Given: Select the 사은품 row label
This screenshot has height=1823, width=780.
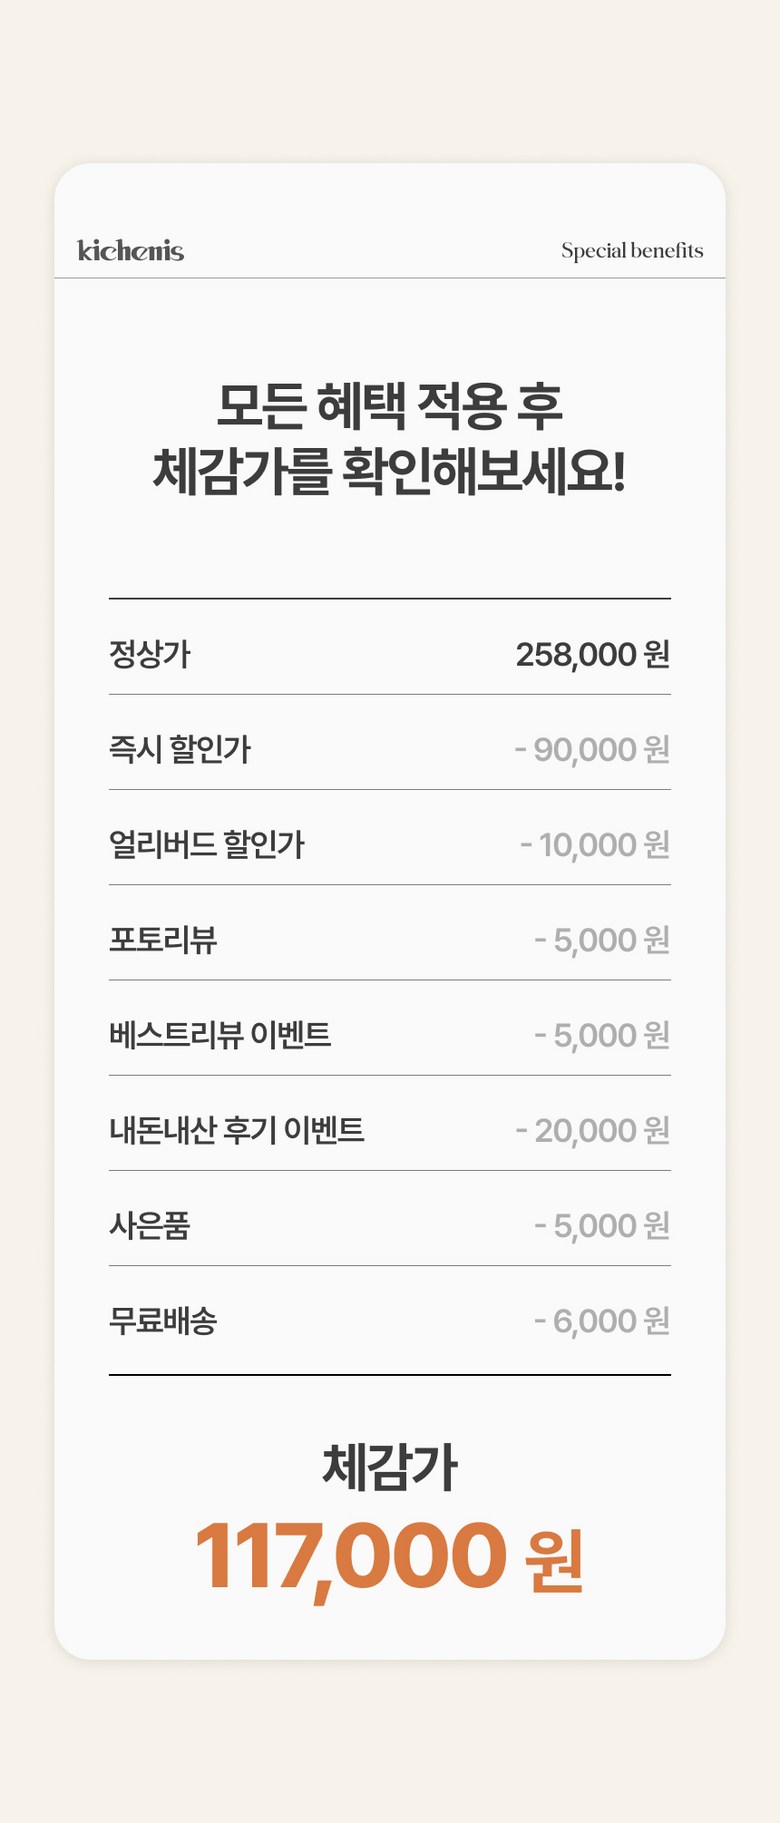Looking at the screenshot, I should (150, 1225).
